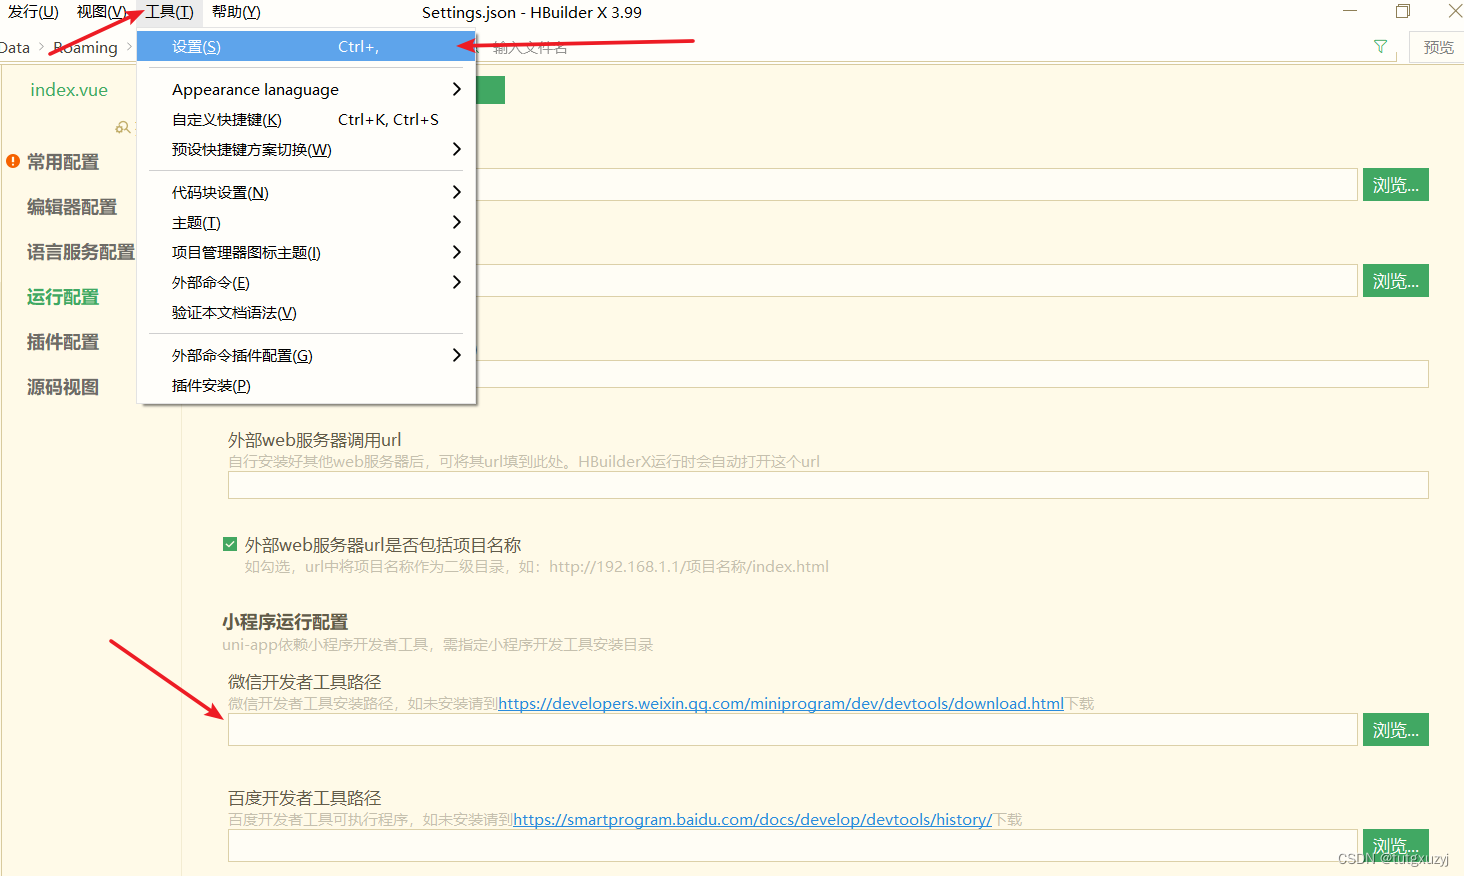Click the search icon above 常用配置

123,128
